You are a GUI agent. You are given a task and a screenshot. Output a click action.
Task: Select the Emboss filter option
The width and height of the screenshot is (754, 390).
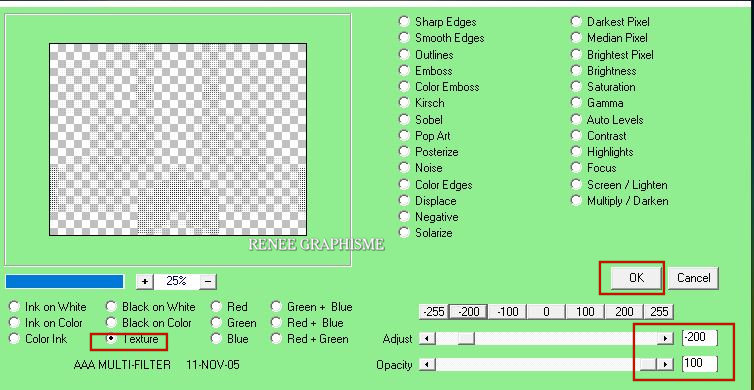(427, 71)
